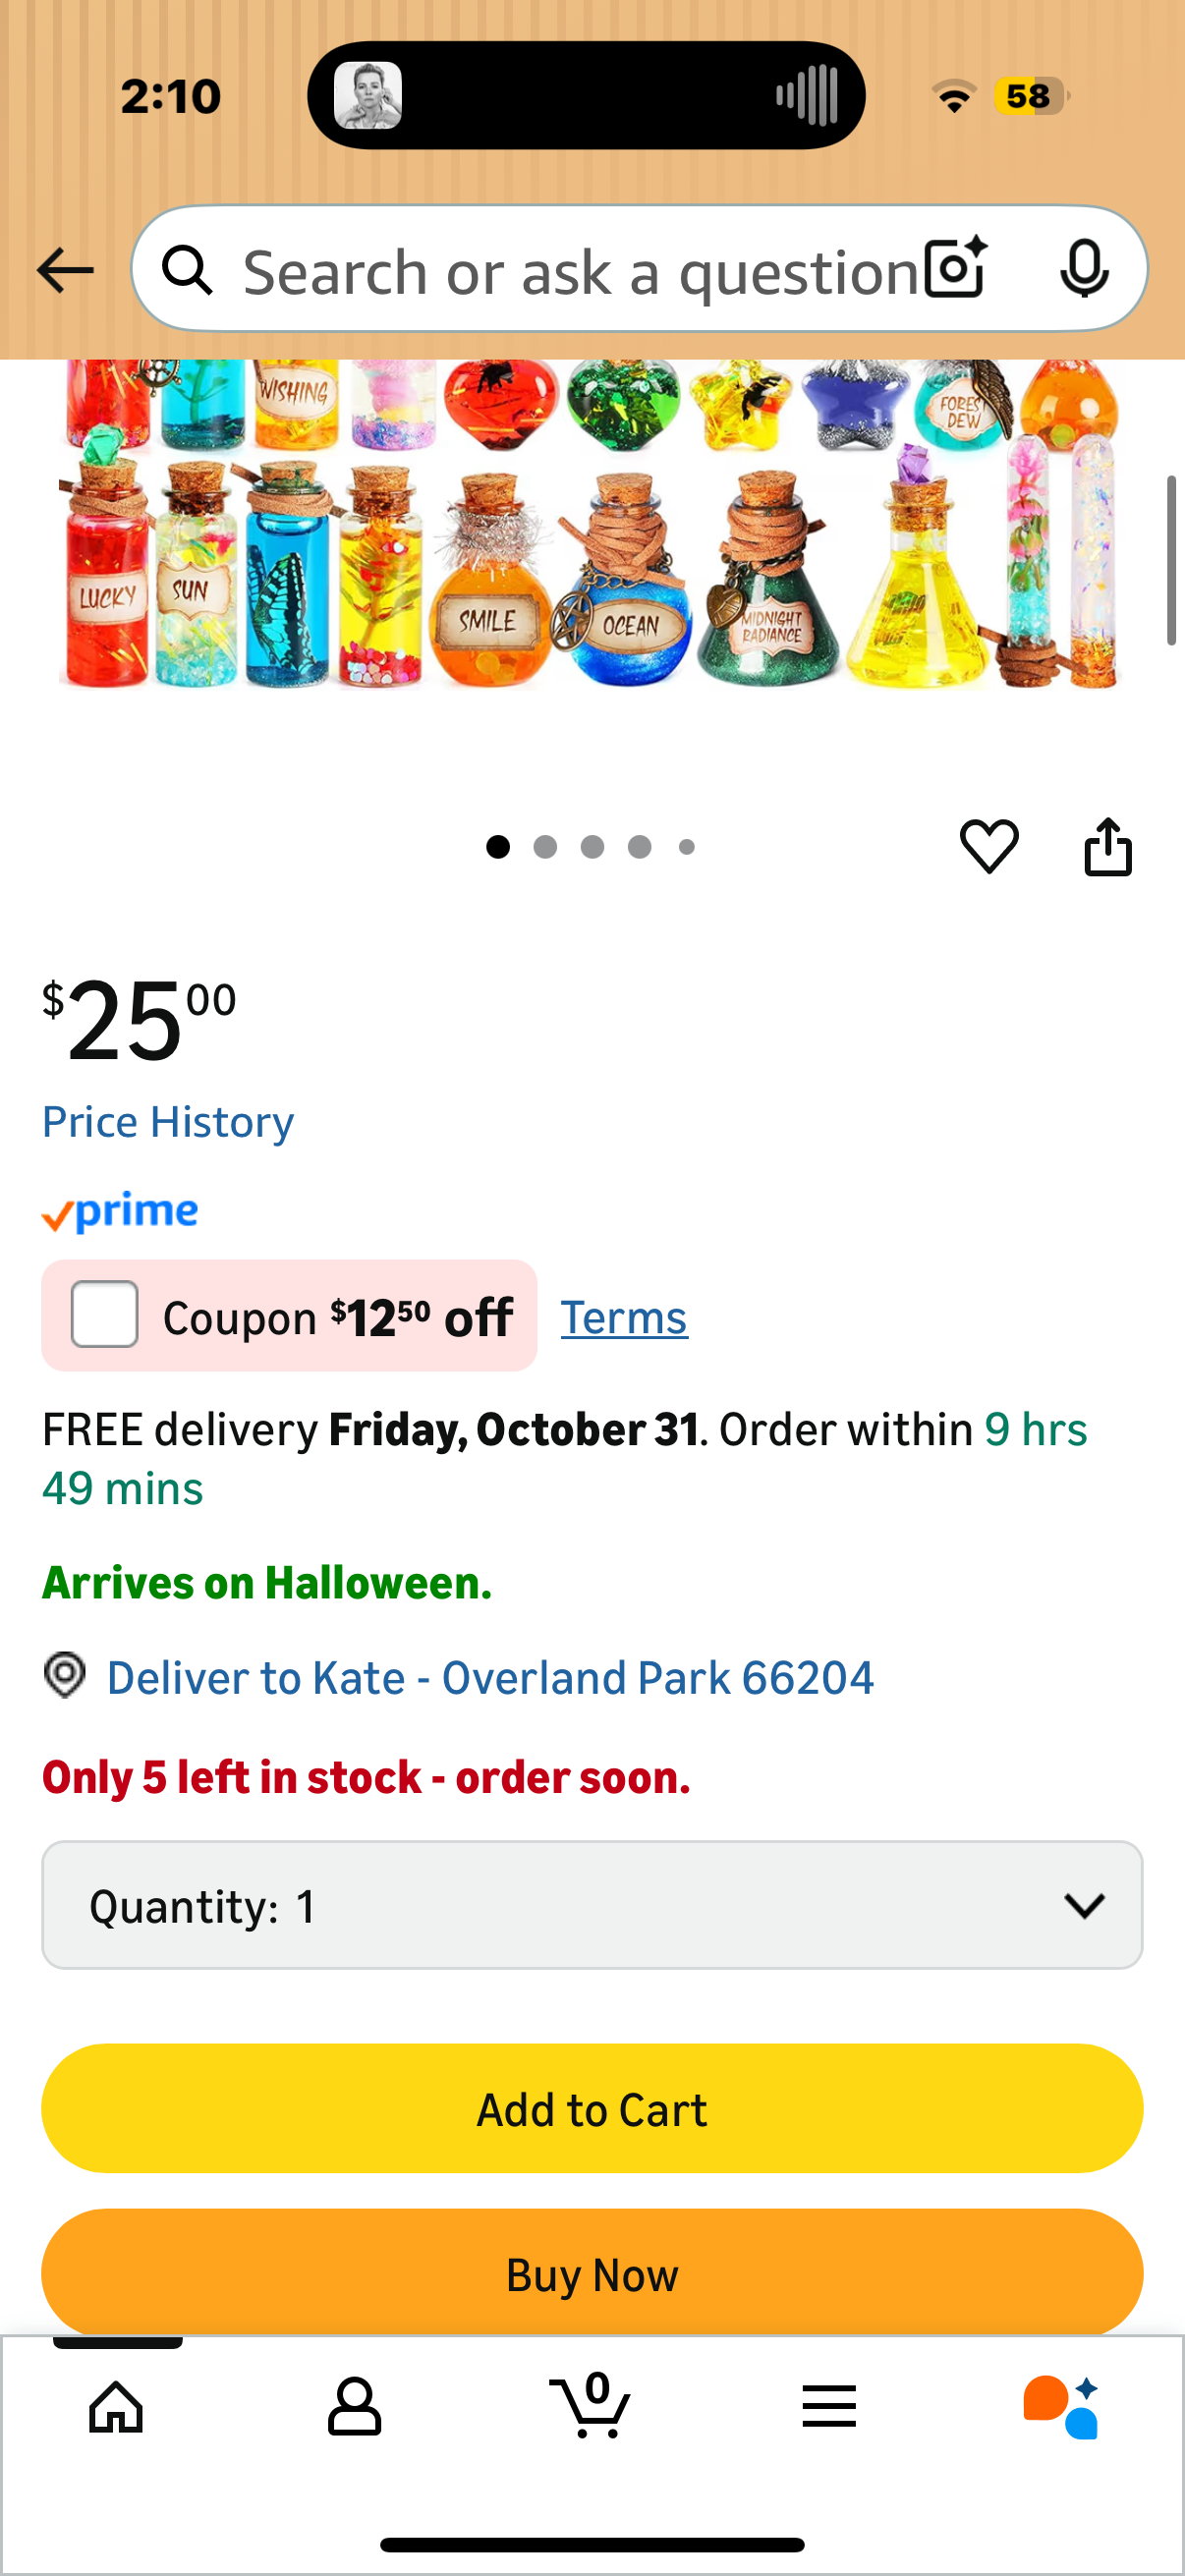Open the hamburger menu in bottom navigation
1185x2576 pixels.
tap(829, 2406)
